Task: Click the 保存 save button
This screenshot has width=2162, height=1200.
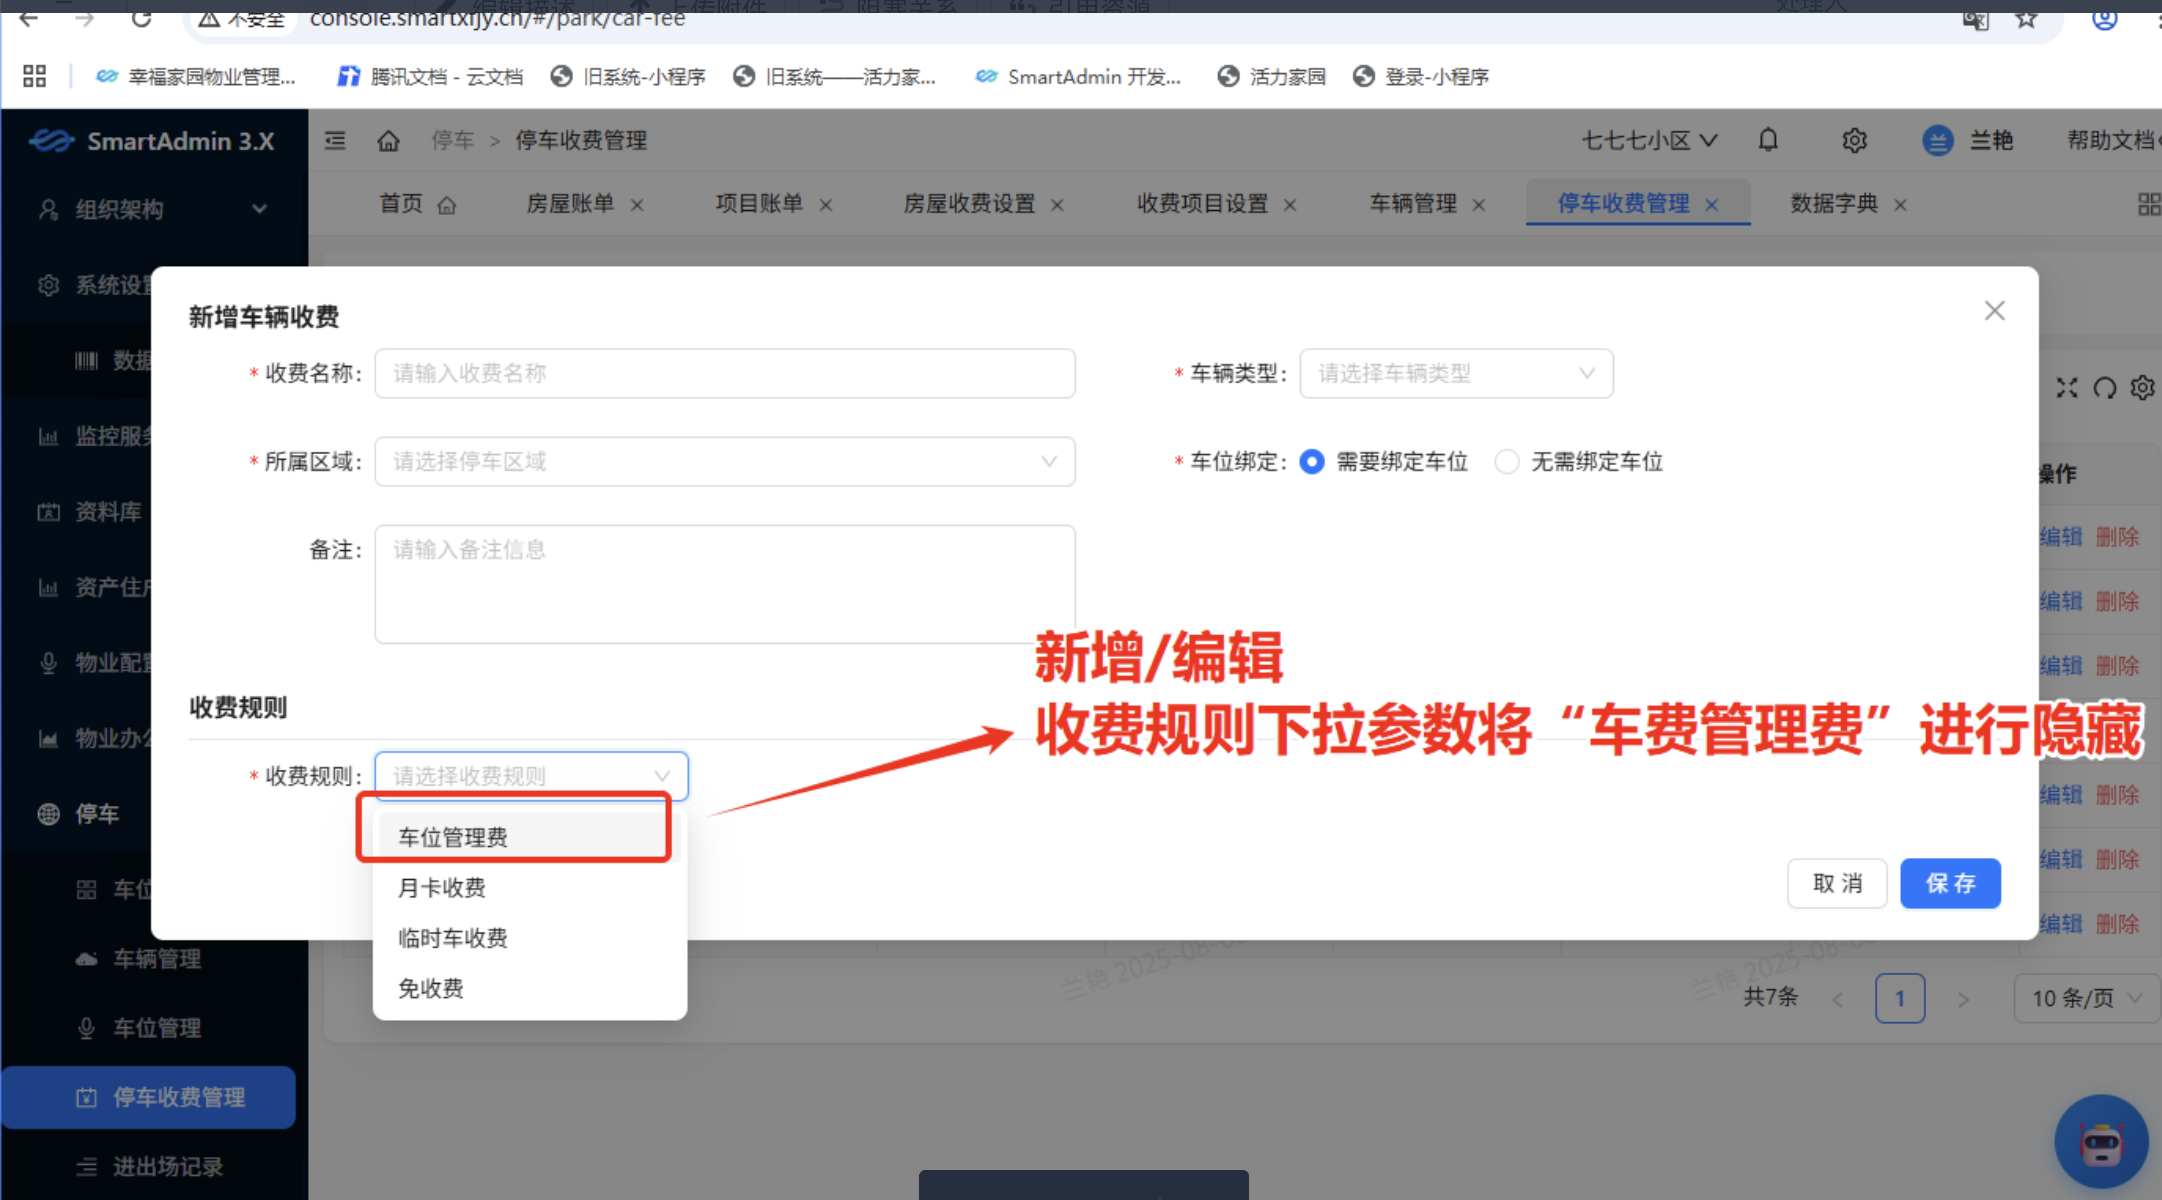Action: coord(1950,884)
